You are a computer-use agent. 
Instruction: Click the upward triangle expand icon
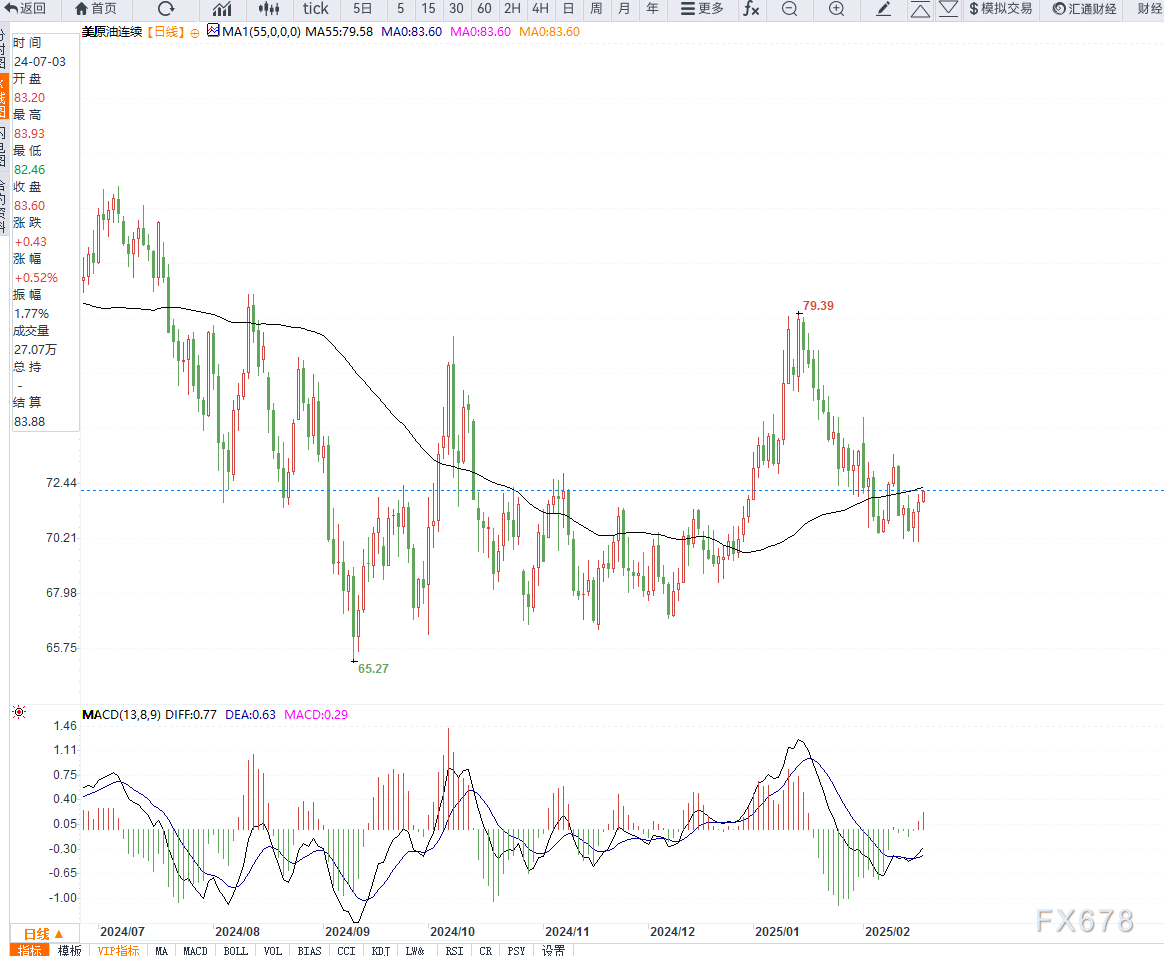pyautogui.click(x=920, y=9)
